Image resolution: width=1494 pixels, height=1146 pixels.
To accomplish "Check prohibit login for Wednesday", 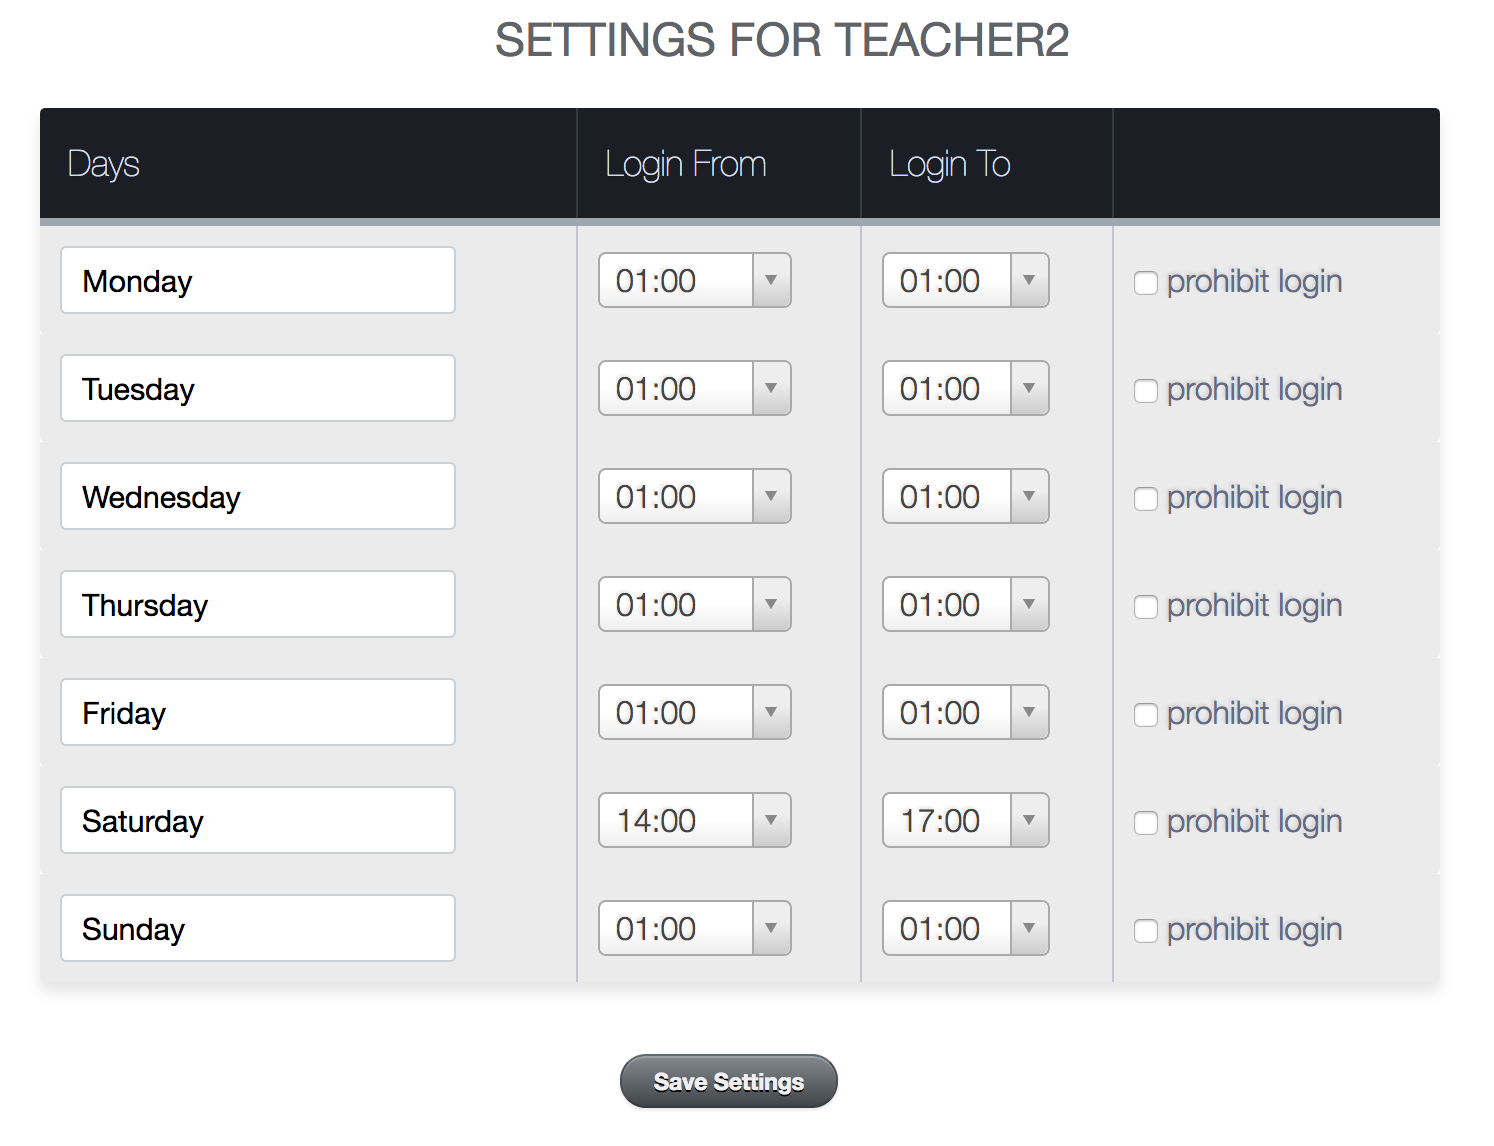I will 1146,499.
